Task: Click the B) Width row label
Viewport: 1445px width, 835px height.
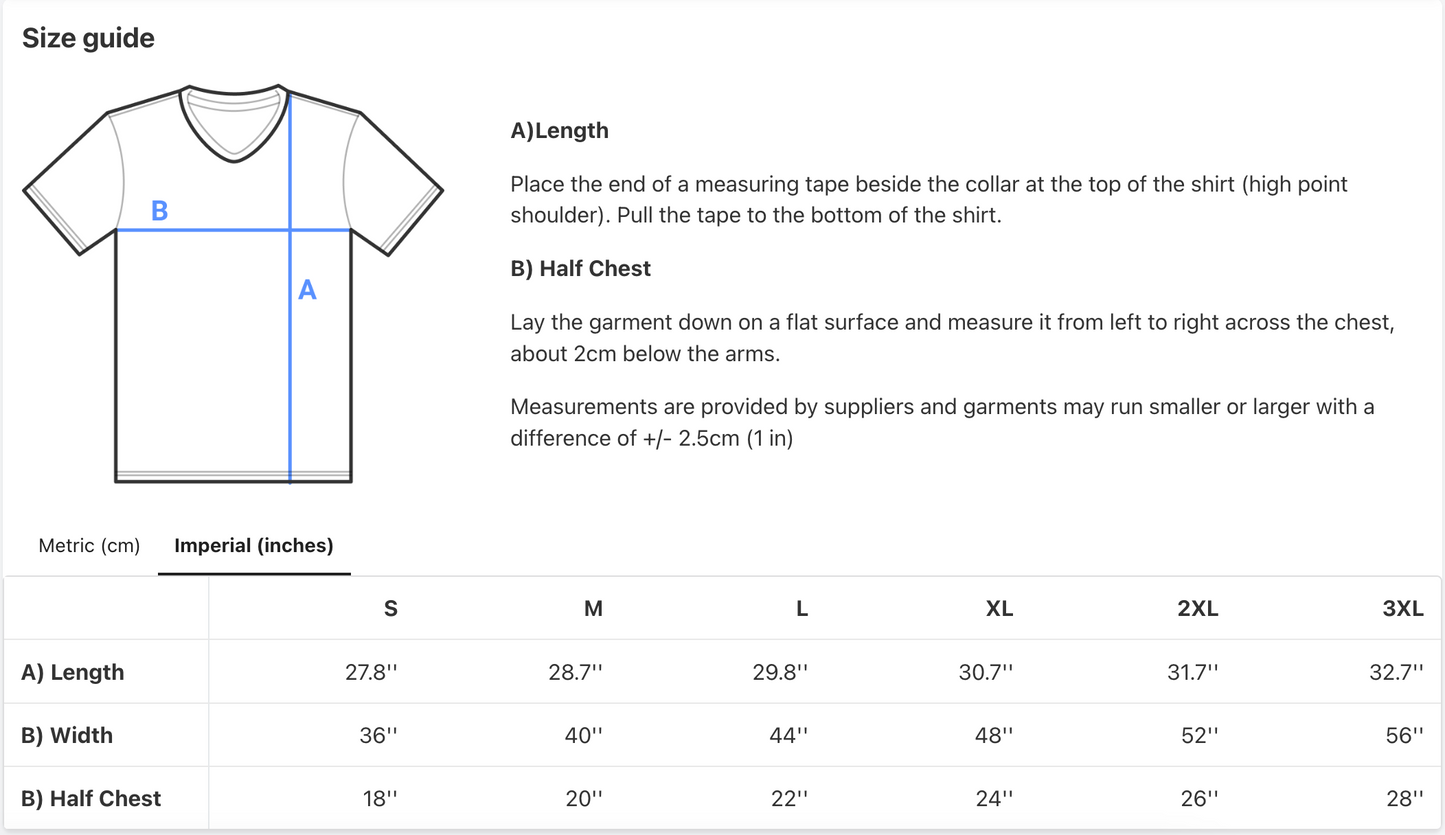Action: 67,735
